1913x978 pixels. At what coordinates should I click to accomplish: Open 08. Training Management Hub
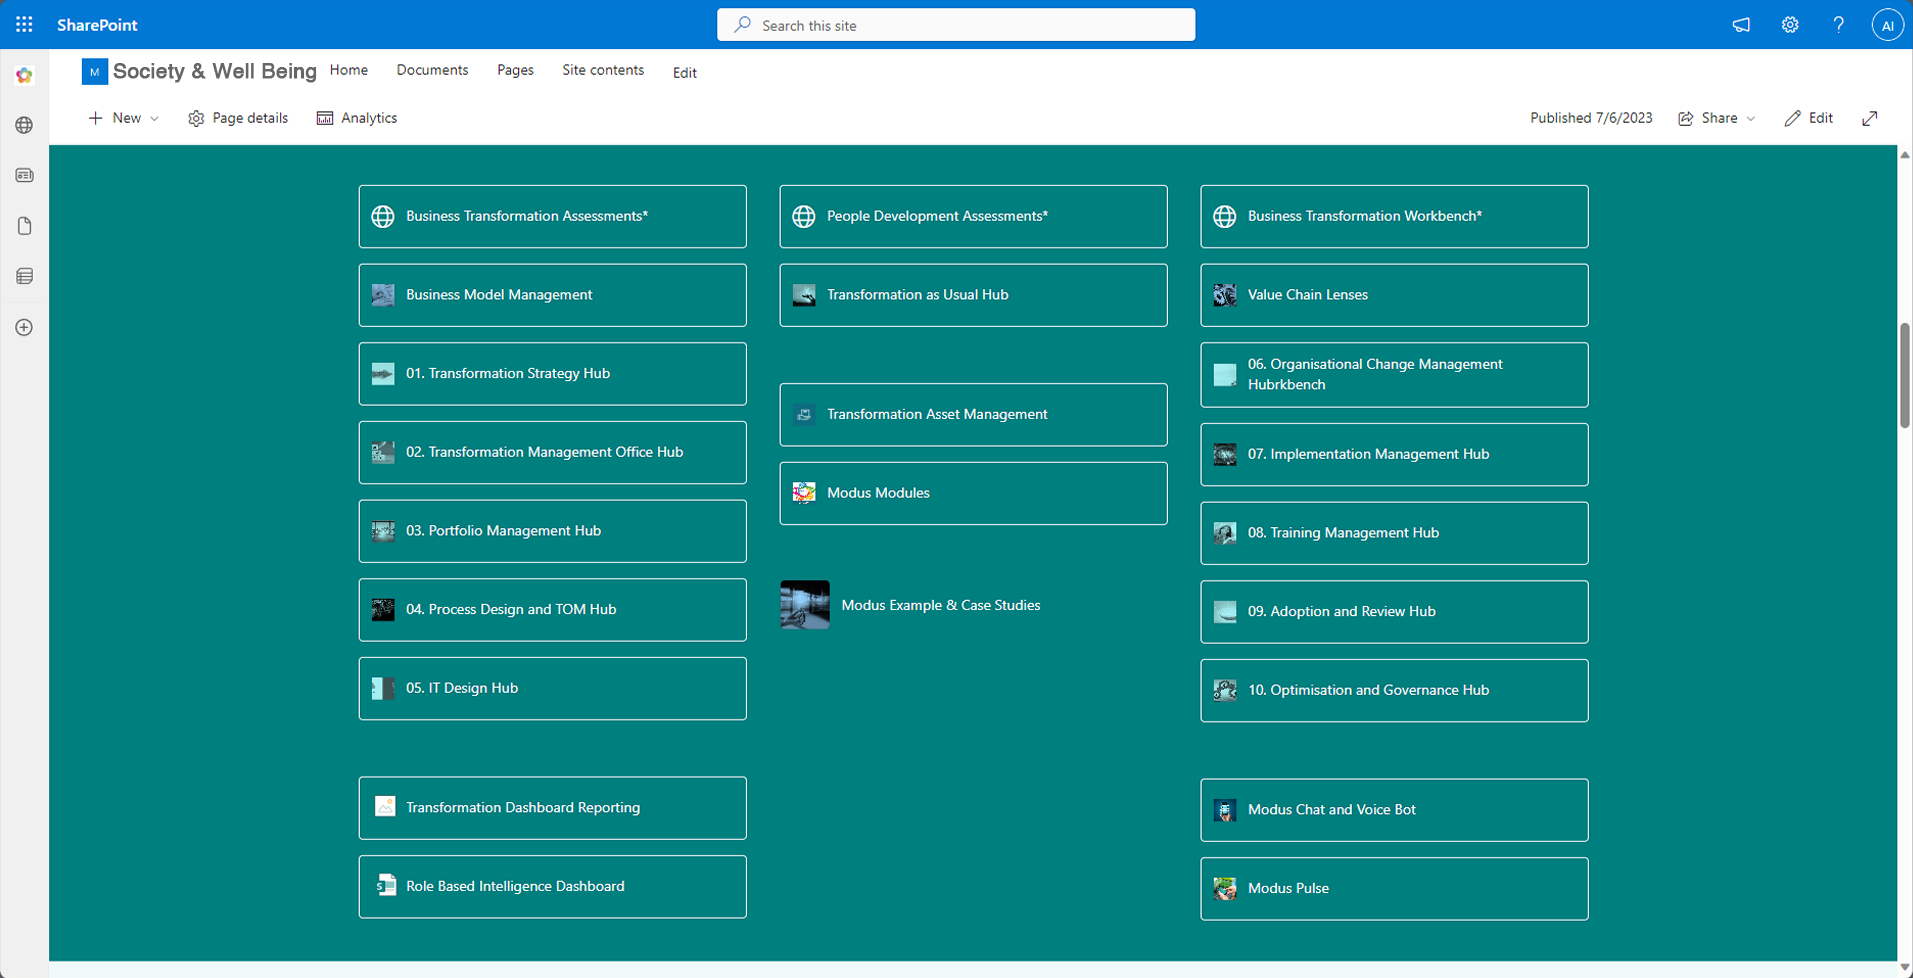tap(1395, 533)
